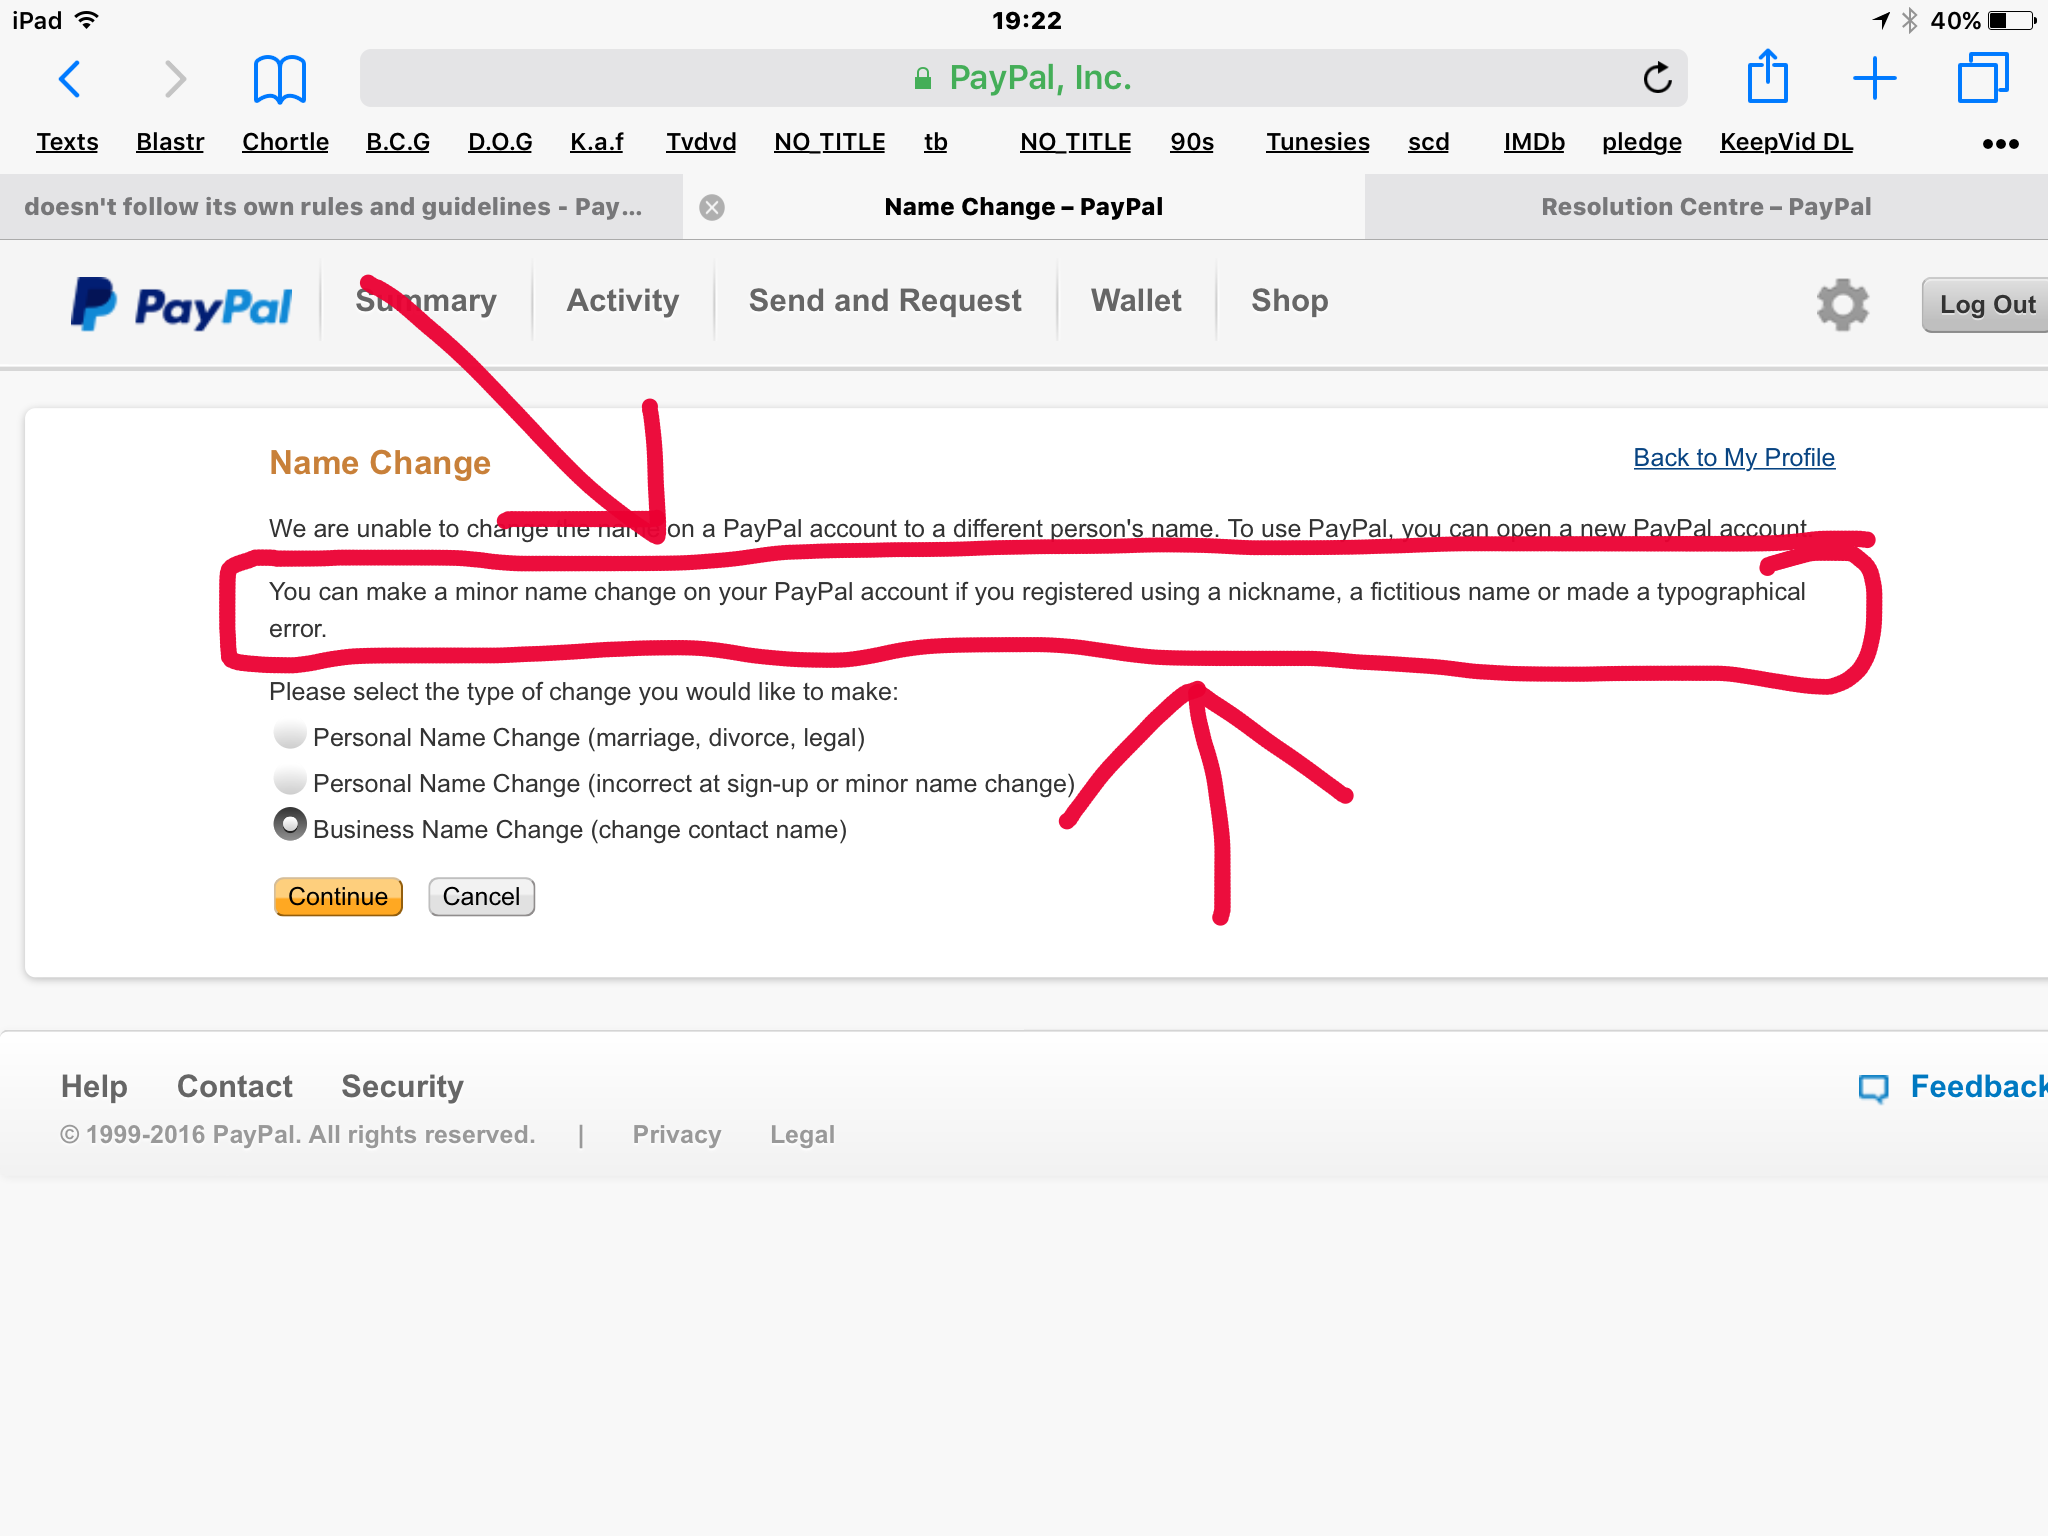Image resolution: width=2048 pixels, height=1536 pixels.
Task: Click the Feedback speech bubble icon
Action: click(x=1873, y=1088)
